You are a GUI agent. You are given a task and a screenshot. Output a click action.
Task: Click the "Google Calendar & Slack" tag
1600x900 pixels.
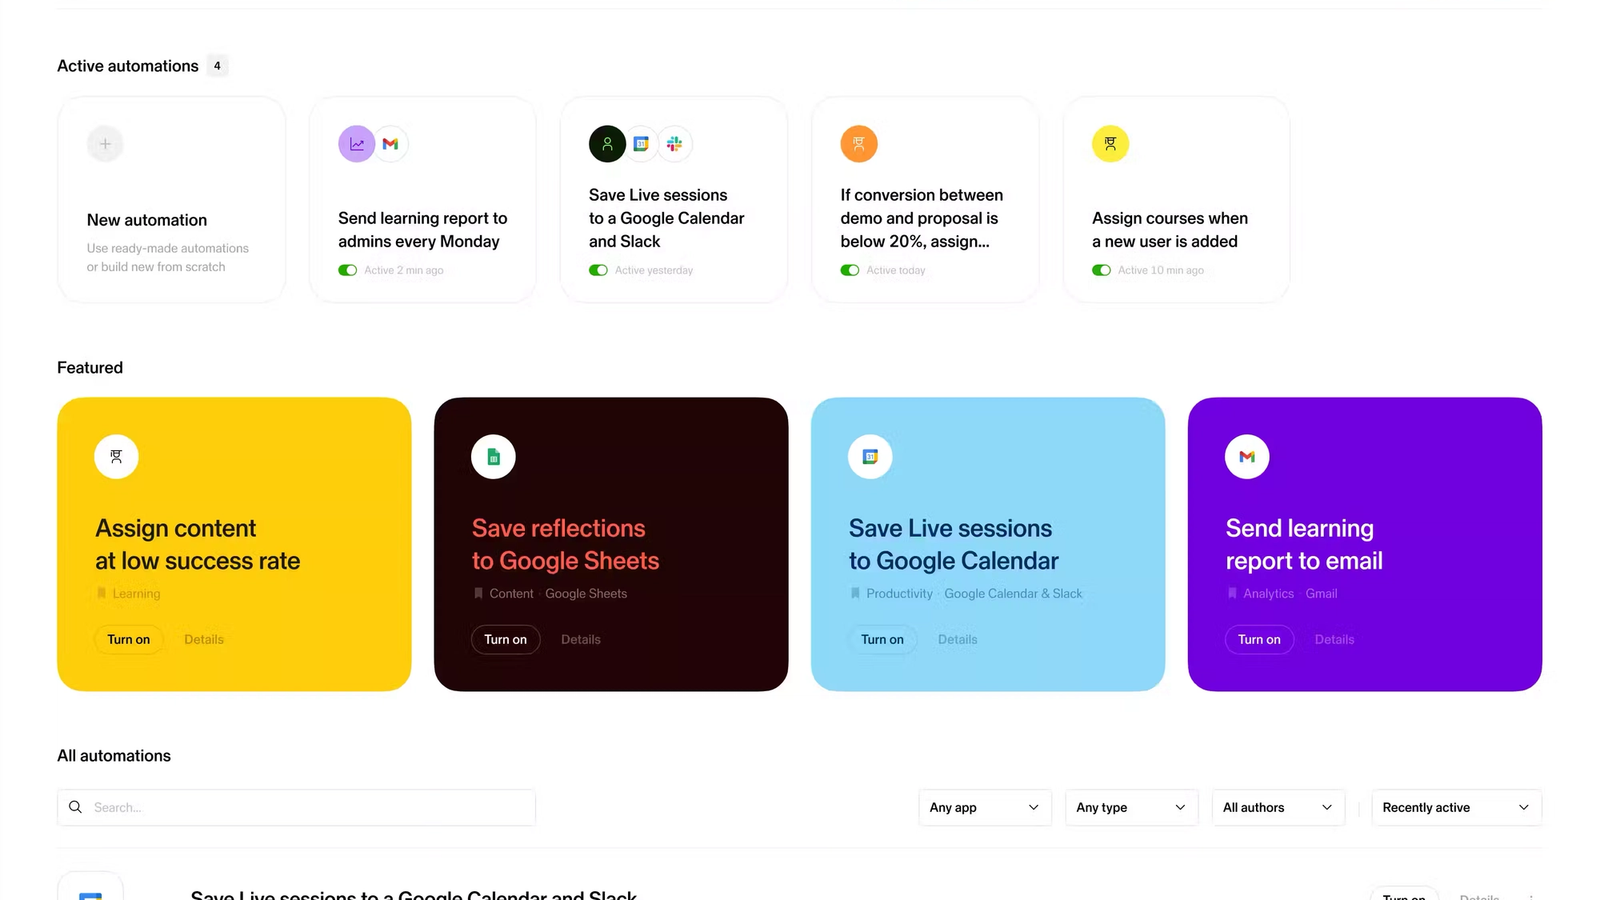pyautogui.click(x=1013, y=594)
